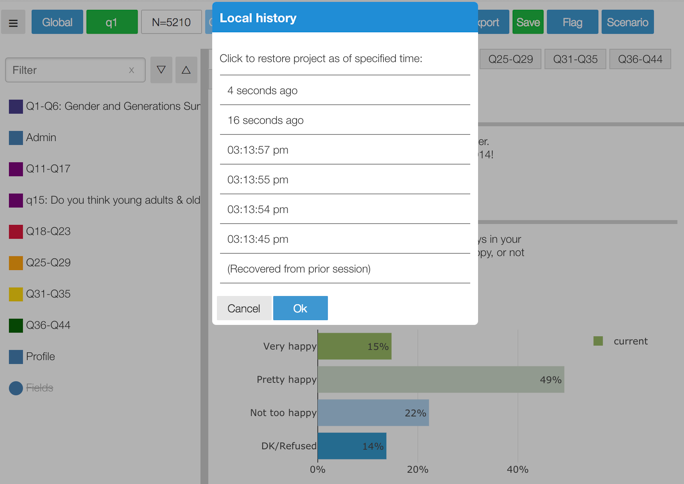Expand Q1-Q6 Gender and Generations item
684x484 pixels.
click(x=112, y=106)
